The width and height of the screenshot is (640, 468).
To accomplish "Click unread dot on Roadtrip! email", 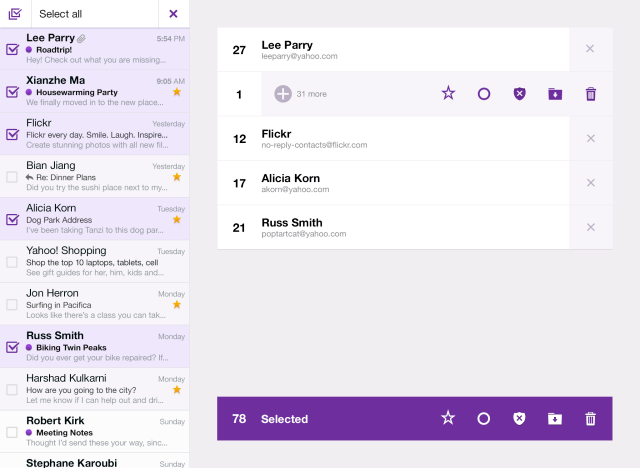I will tap(29, 50).
